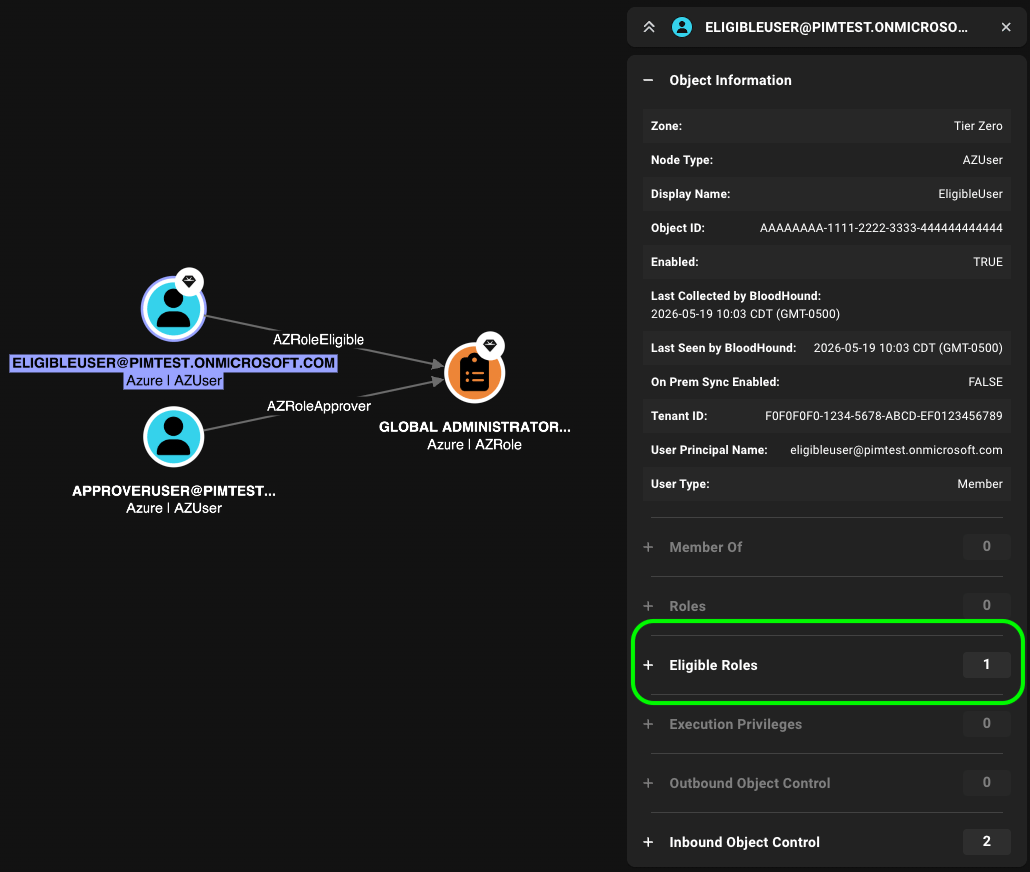Click the Inbound Object Control count badge 2

(986, 841)
